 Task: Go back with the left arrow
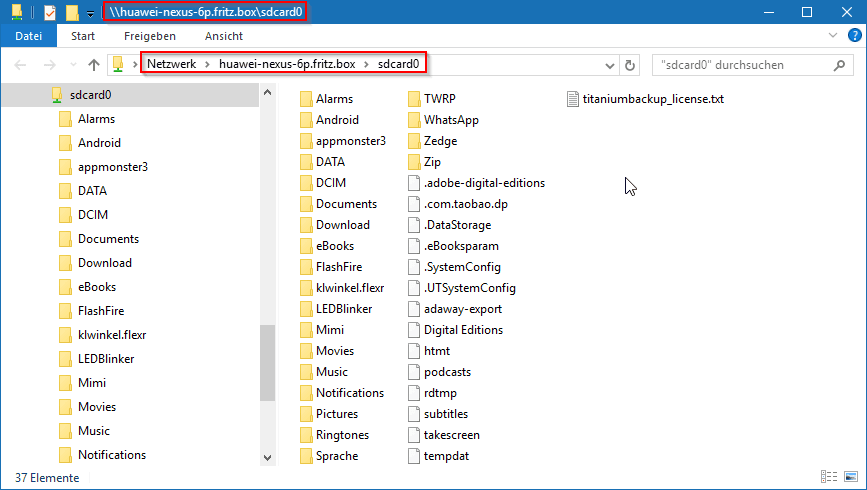20,65
